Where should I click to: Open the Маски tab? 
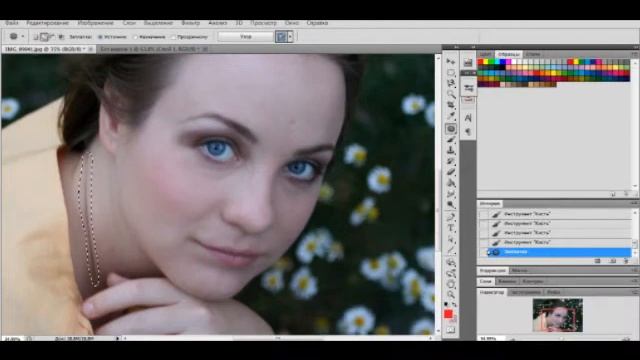pyautogui.click(x=519, y=270)
